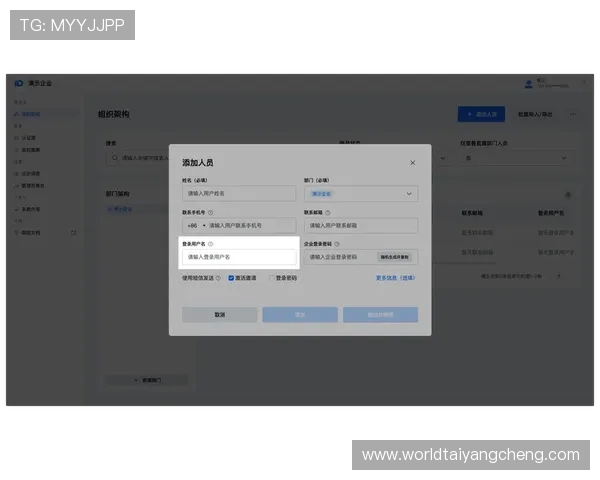
Task: Click the ID logo in top-left corner
Action: click(19, 83)
